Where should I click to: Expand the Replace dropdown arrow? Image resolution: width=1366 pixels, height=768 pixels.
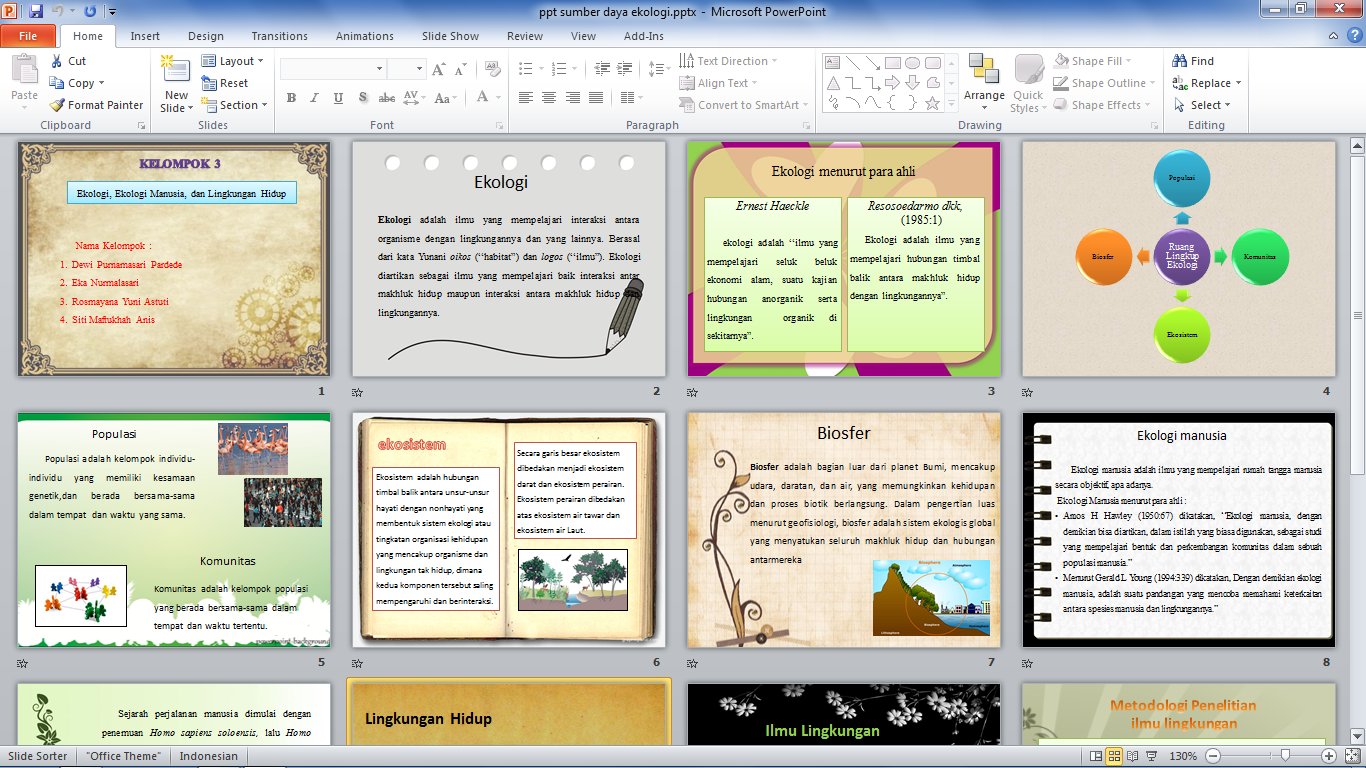(1238, 83)
